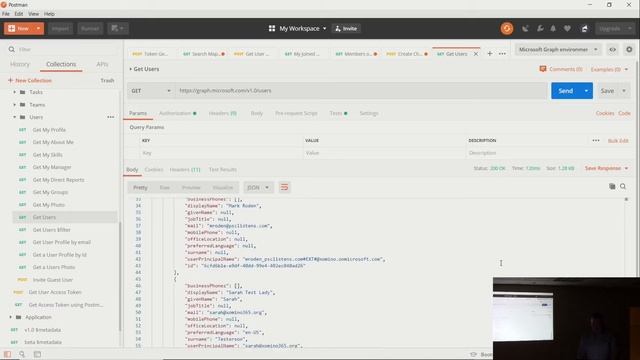Click the New Collection link
The width and height of the screenshot is (640, 360).
pyautogui.click(x=30, y=80)
